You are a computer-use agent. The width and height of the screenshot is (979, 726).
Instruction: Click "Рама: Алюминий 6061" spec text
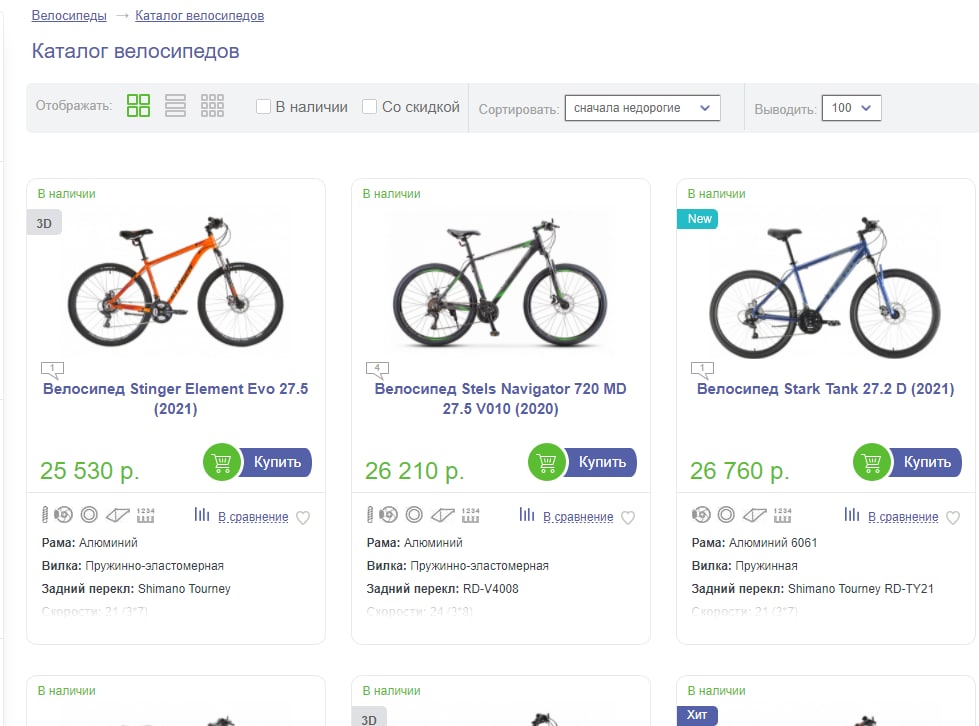tap(754, 543)
